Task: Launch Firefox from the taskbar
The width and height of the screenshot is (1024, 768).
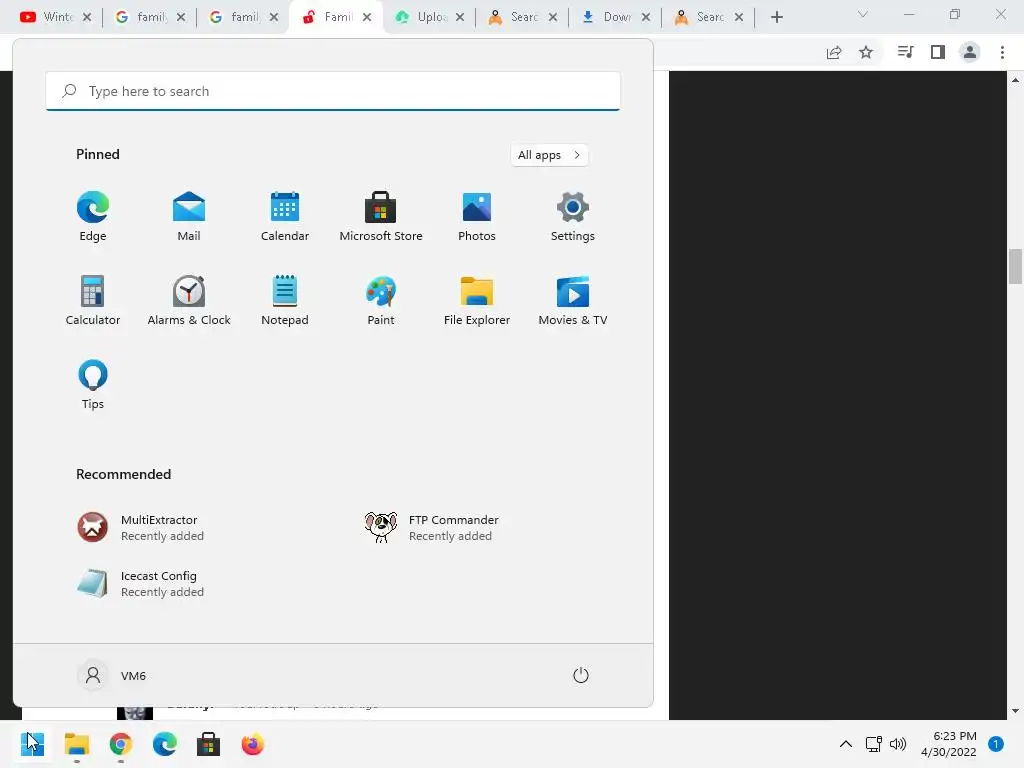Action: pyautogui.click(x=253, y=744)
